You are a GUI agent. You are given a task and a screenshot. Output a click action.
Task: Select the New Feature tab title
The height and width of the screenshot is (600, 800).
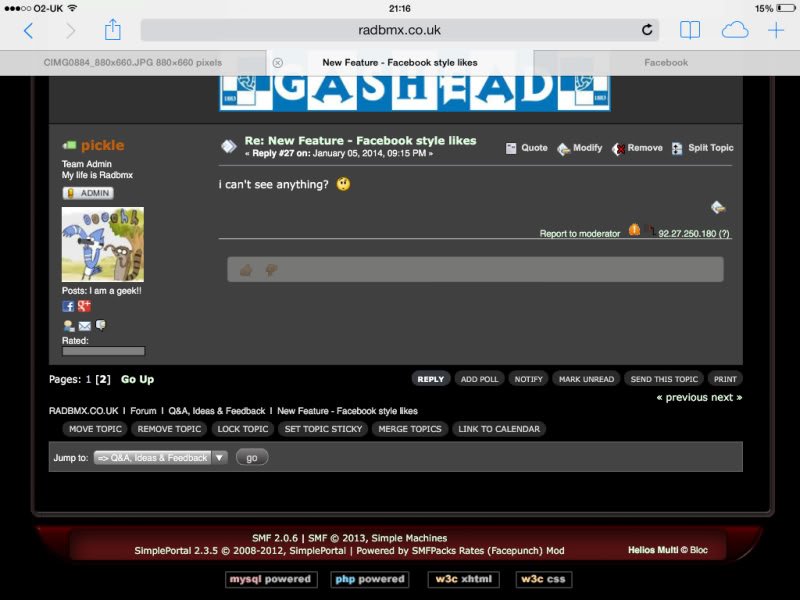click(x=400, y=63)
